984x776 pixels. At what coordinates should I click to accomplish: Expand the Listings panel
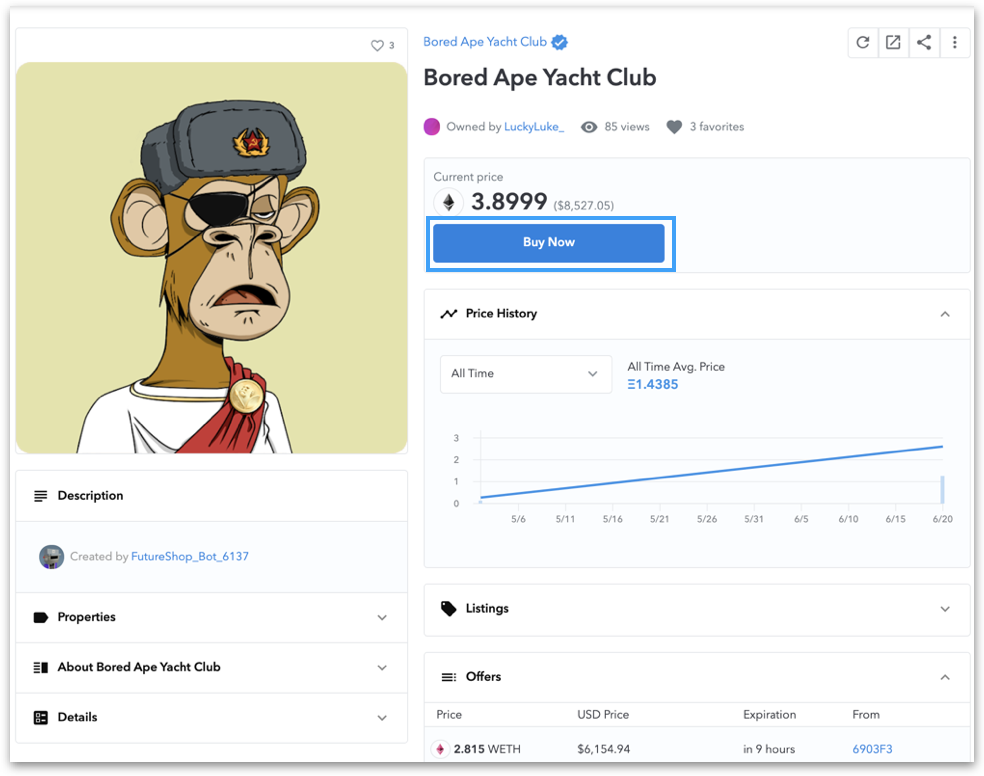coord(697,609)
